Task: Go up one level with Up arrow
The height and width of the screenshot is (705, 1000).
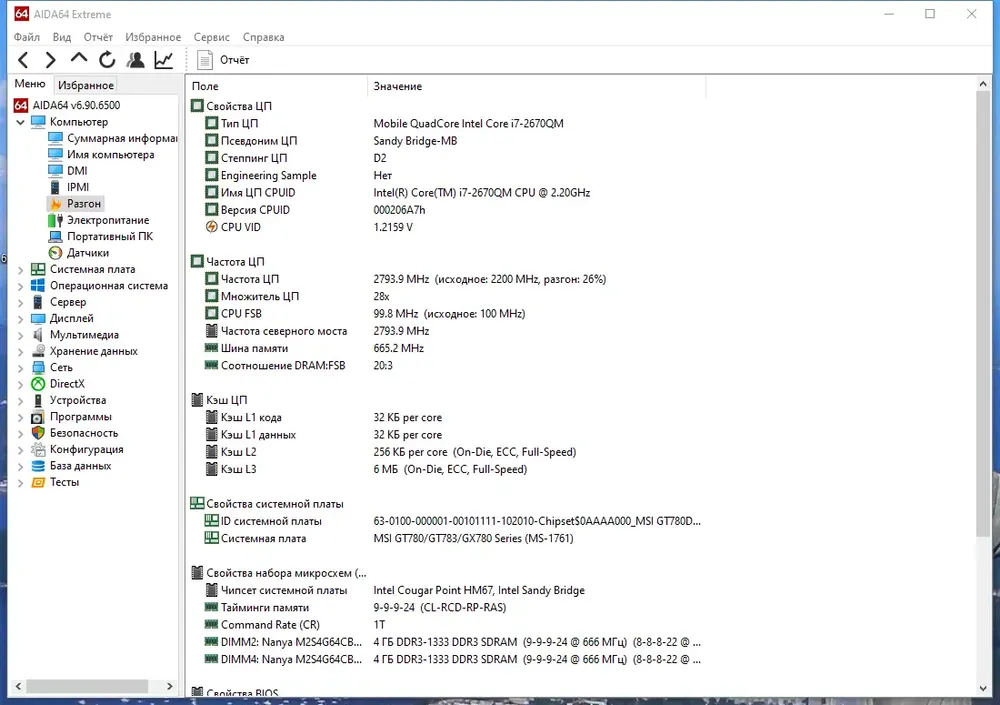Action: tap(78, 59)
